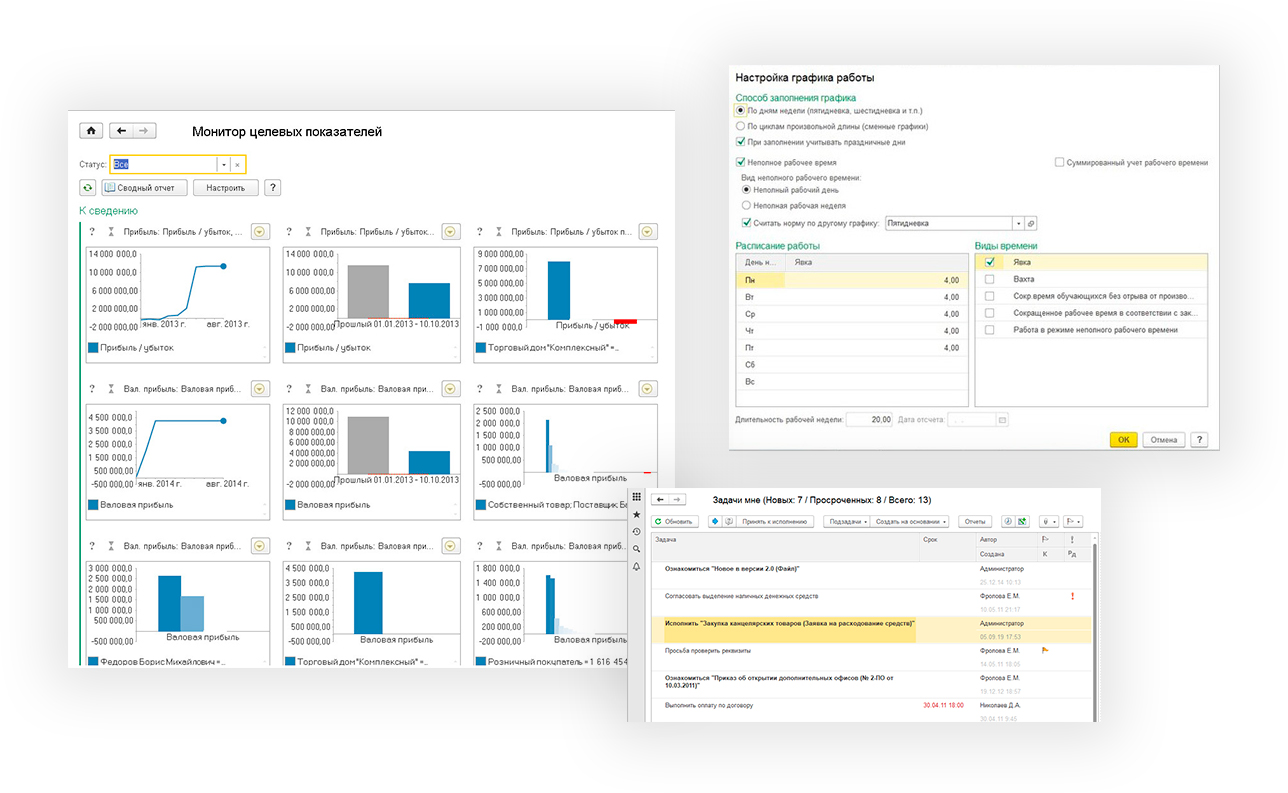Open the notifications bell in the sidebar
The image size is (1288, 793).
pyautogui.click(x=636, y=566)
